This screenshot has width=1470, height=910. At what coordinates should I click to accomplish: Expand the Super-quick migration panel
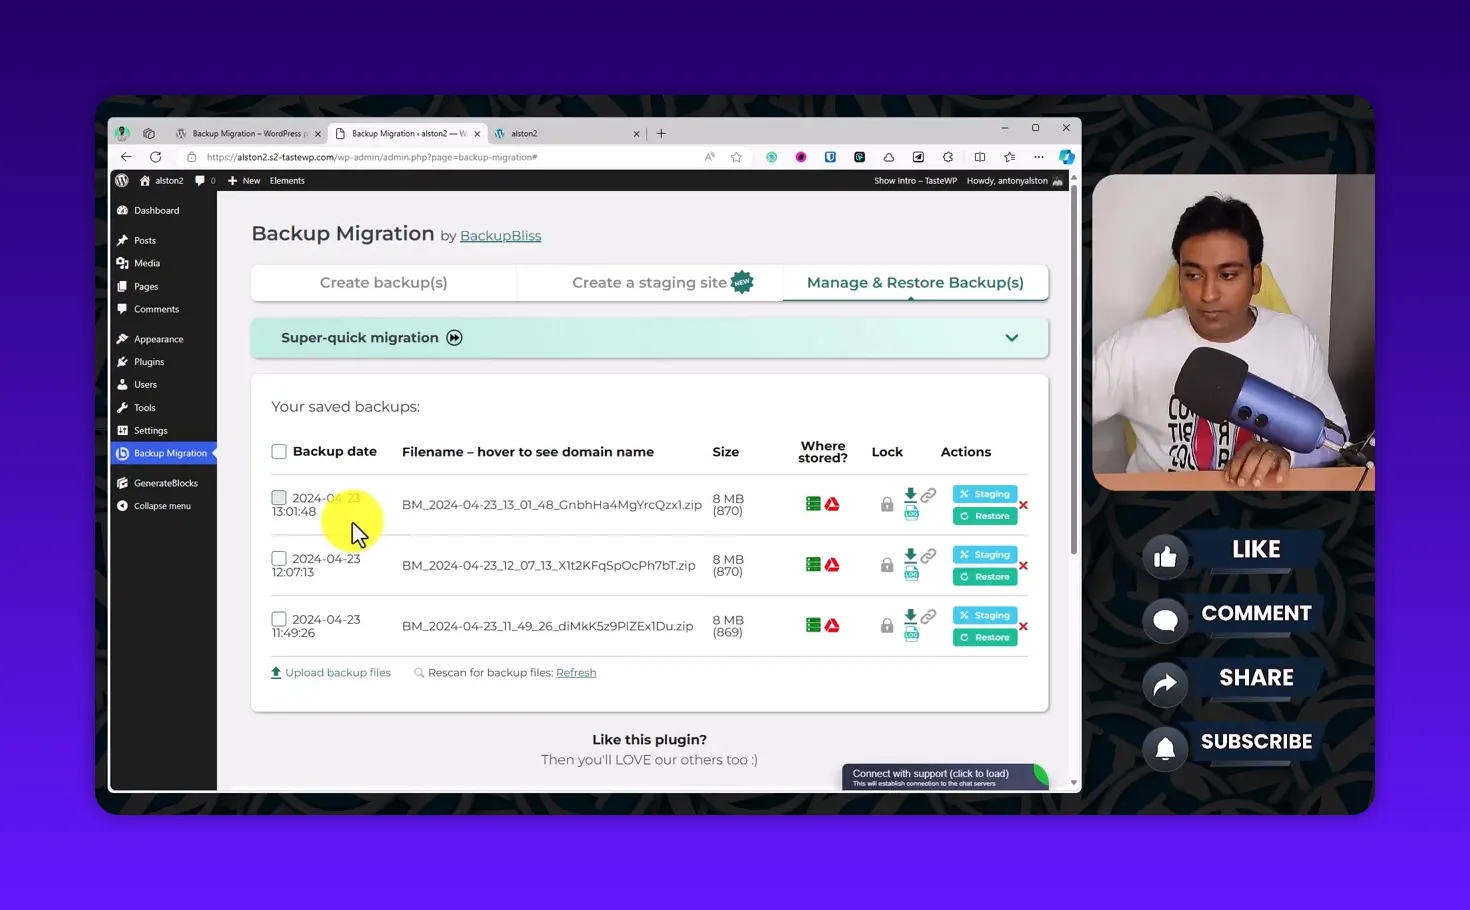click(1011, 338)
